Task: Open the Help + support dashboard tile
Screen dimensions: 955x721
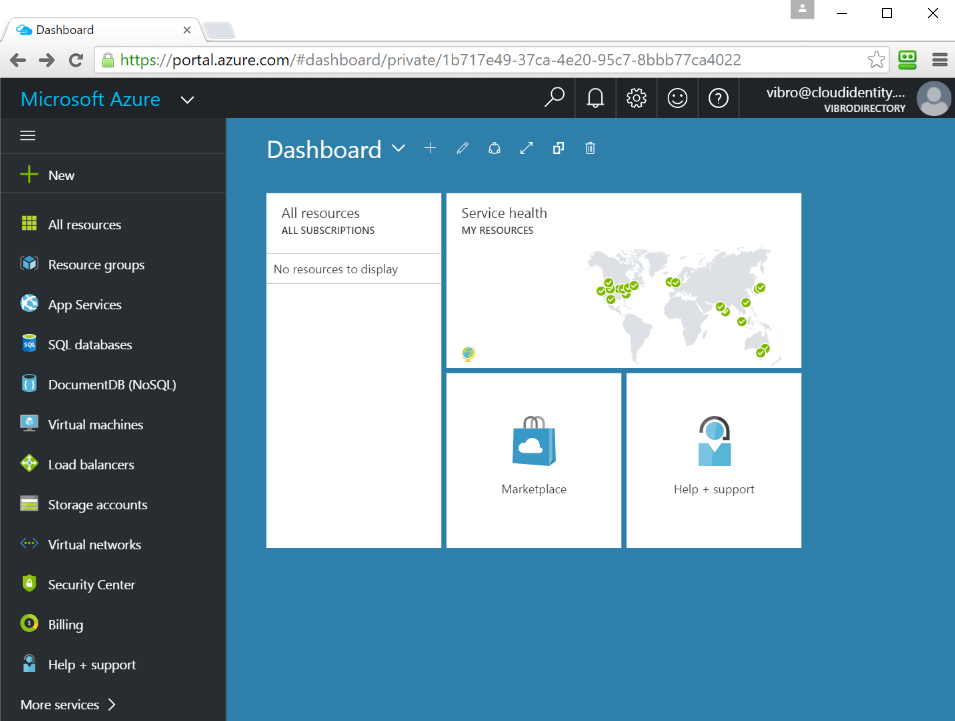Action: pos(714,460)
